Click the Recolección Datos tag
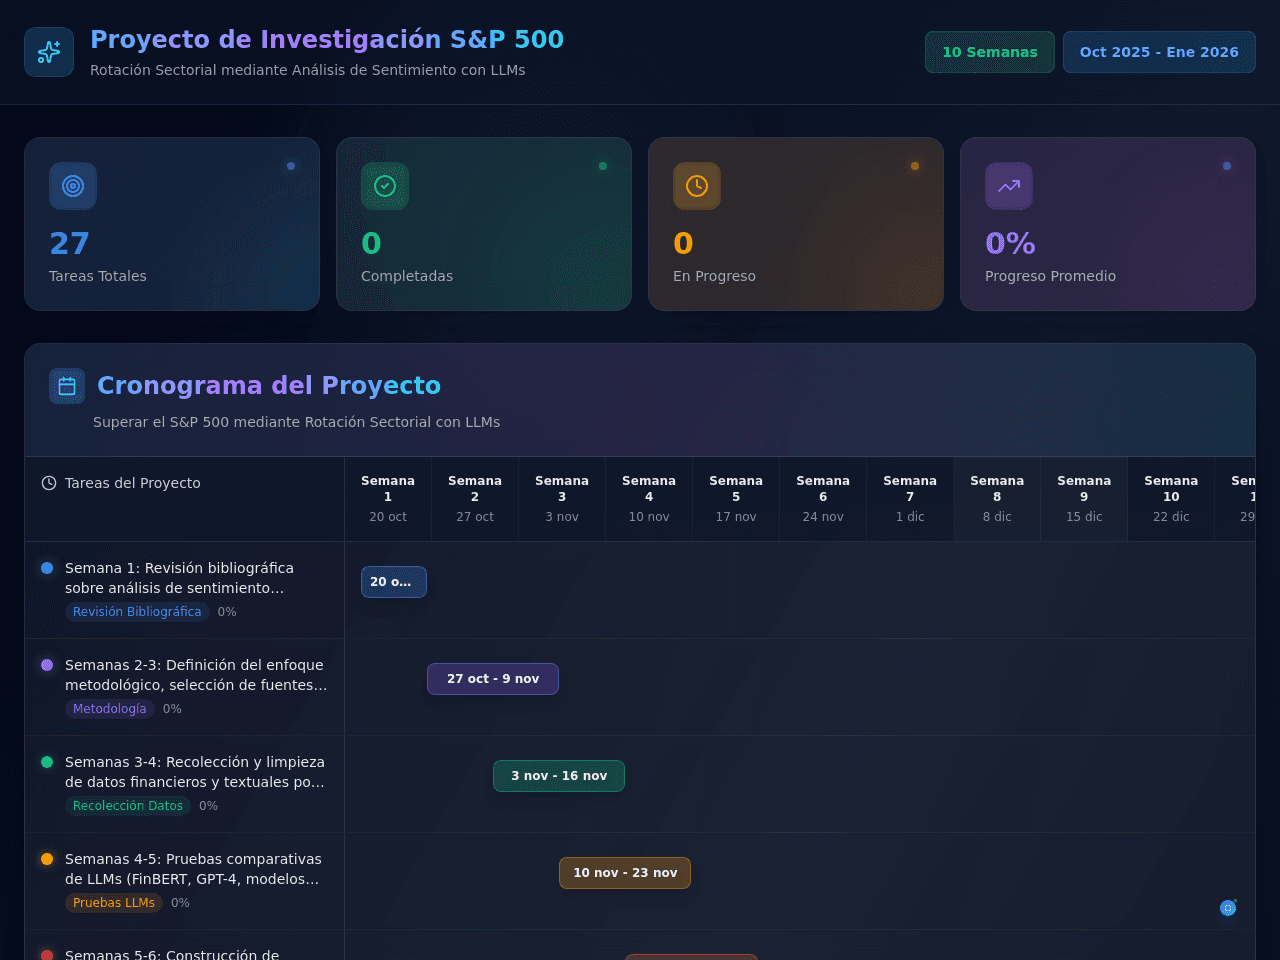Image resolution: width=1280 pixels, height=960 pixels. pos(128,806)
